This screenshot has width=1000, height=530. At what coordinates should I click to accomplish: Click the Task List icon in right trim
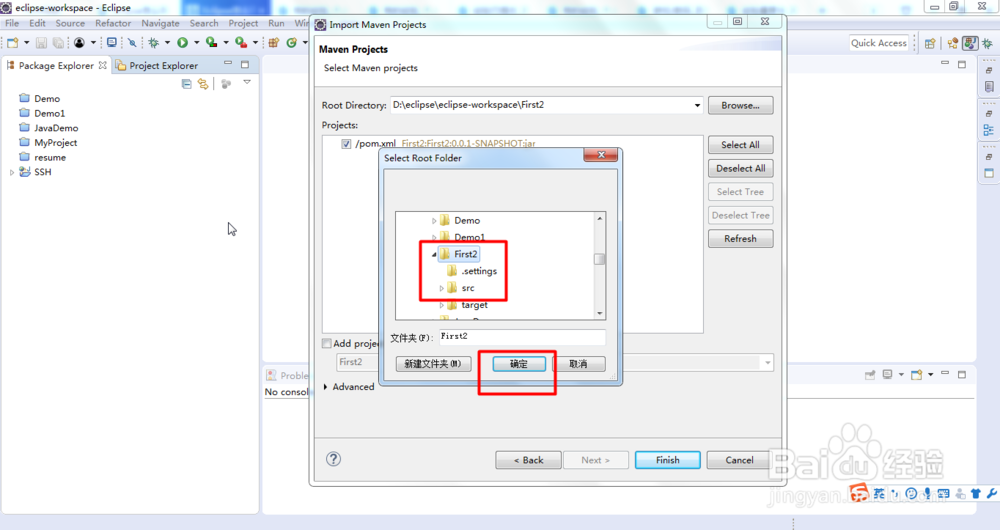pyautogui.click(x=989, y=87)
